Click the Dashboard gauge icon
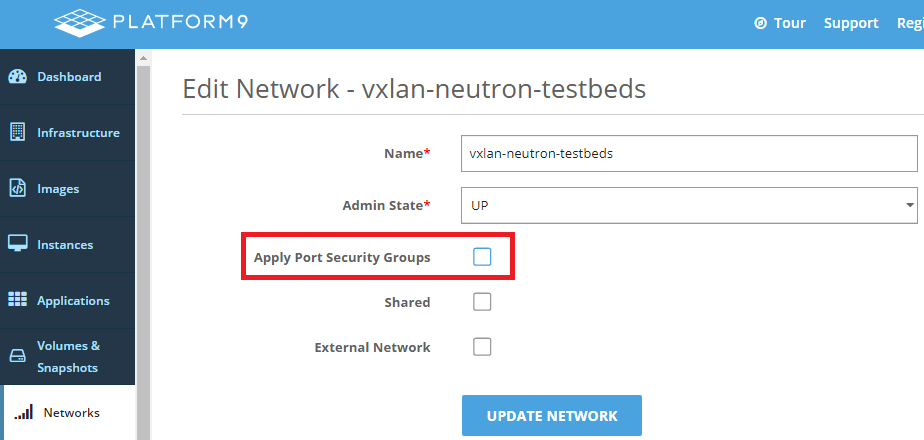The image size is (924, 440). (x=17, y=77)
